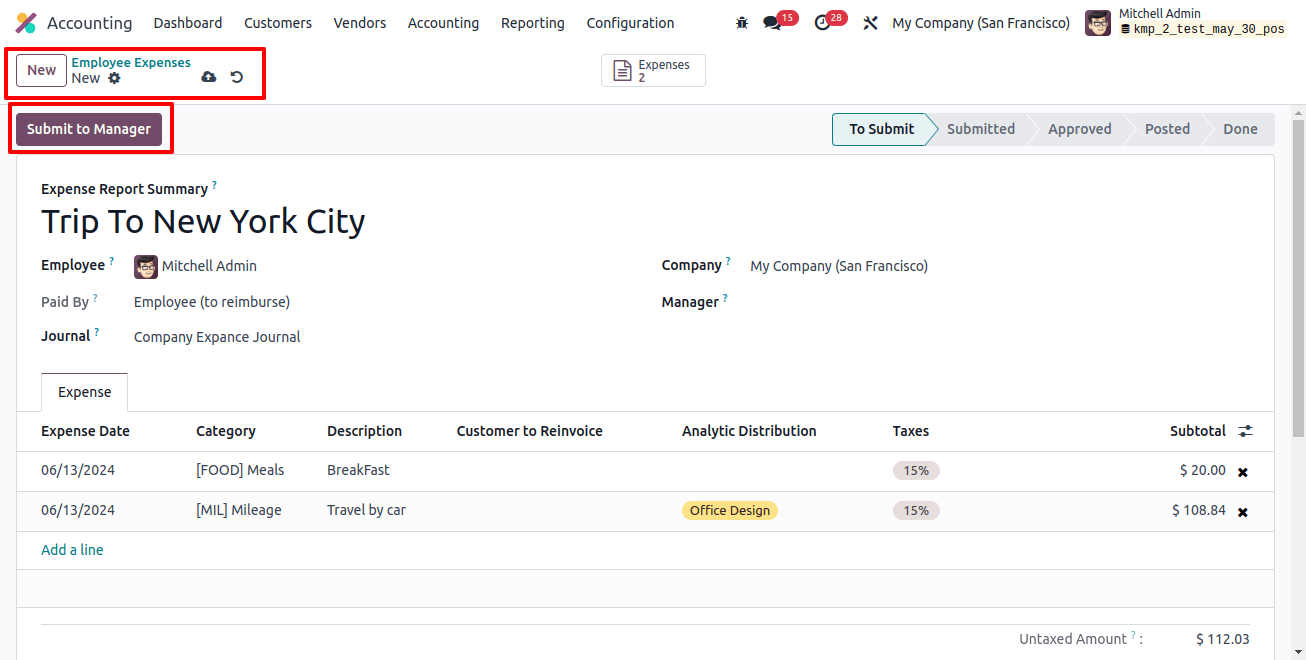Click the Description column header

[x=364, y=431]
